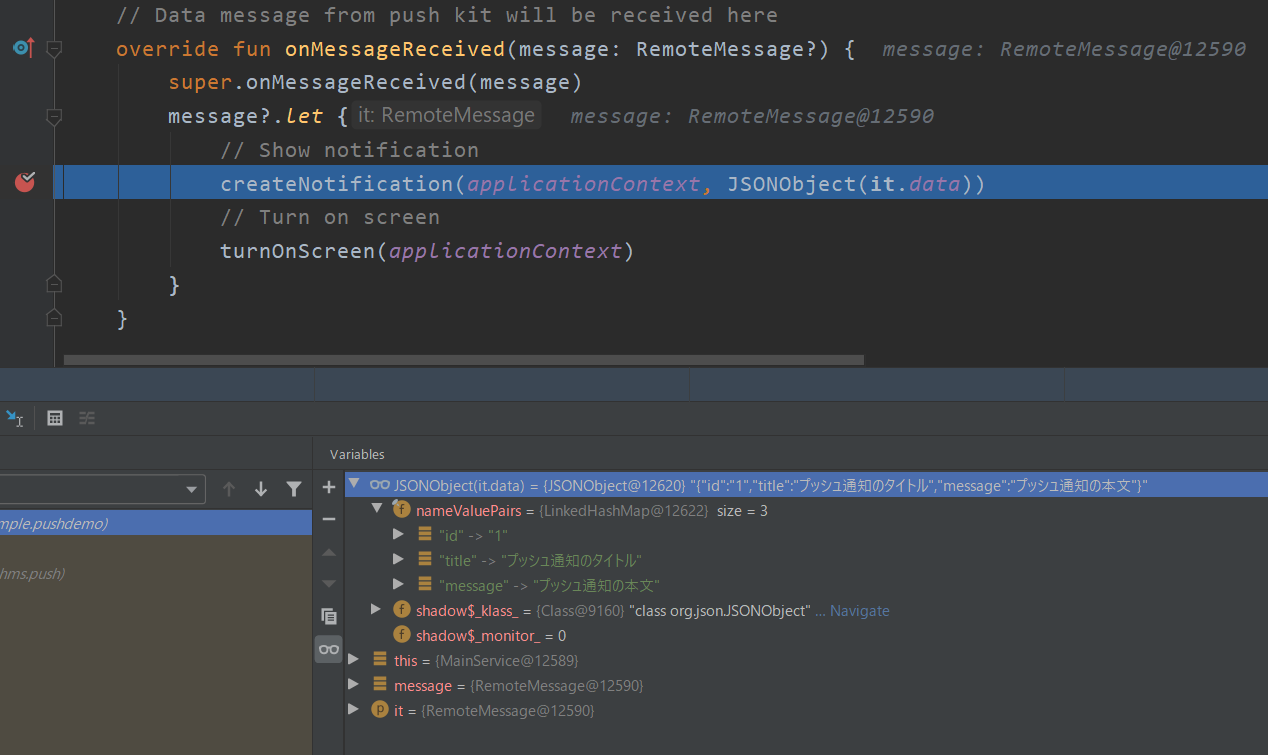Click the field icon next to shadow$_klass_

(x=402, y=610)
